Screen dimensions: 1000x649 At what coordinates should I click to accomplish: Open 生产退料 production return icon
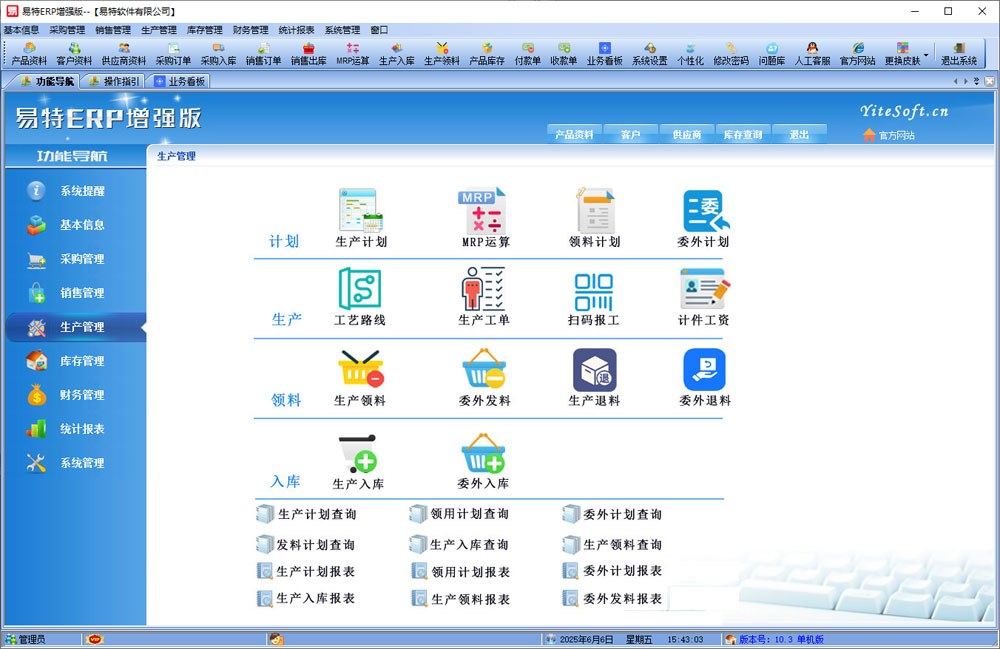tap(594, 371)
